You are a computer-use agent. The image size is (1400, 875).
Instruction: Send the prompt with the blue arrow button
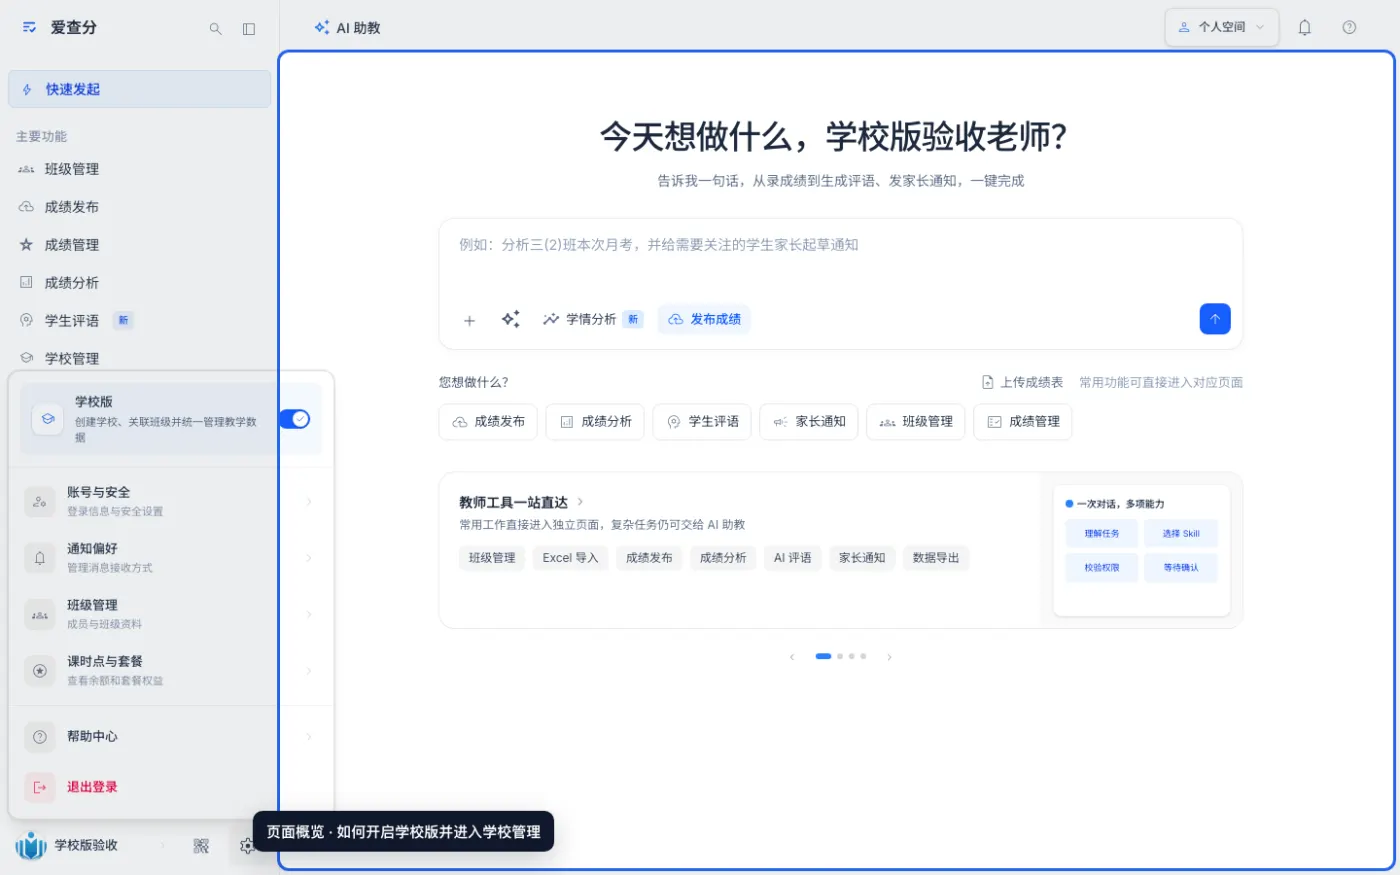[1215, 319]
